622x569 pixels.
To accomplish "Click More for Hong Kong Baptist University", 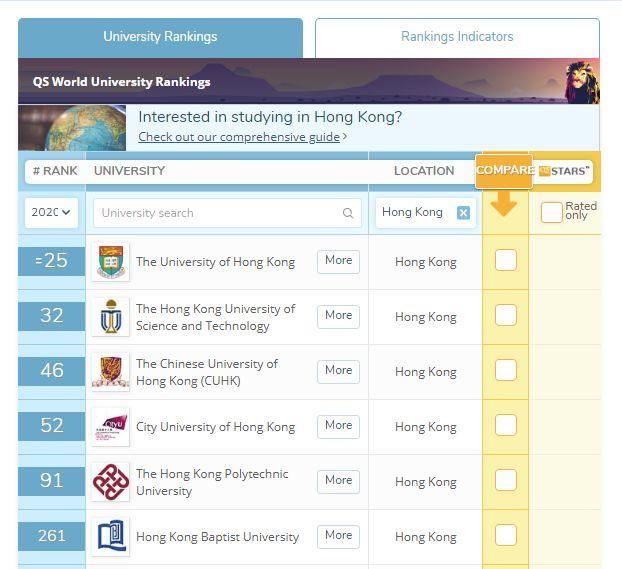I will 338,536.
